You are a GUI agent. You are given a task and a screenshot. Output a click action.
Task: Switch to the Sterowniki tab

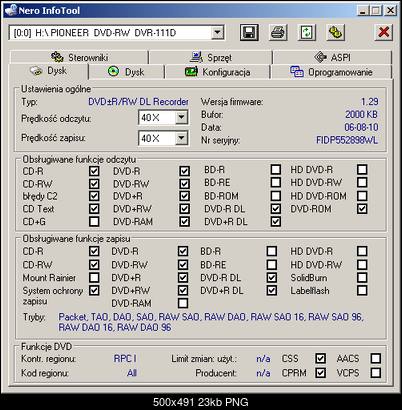tap(79, 57)
